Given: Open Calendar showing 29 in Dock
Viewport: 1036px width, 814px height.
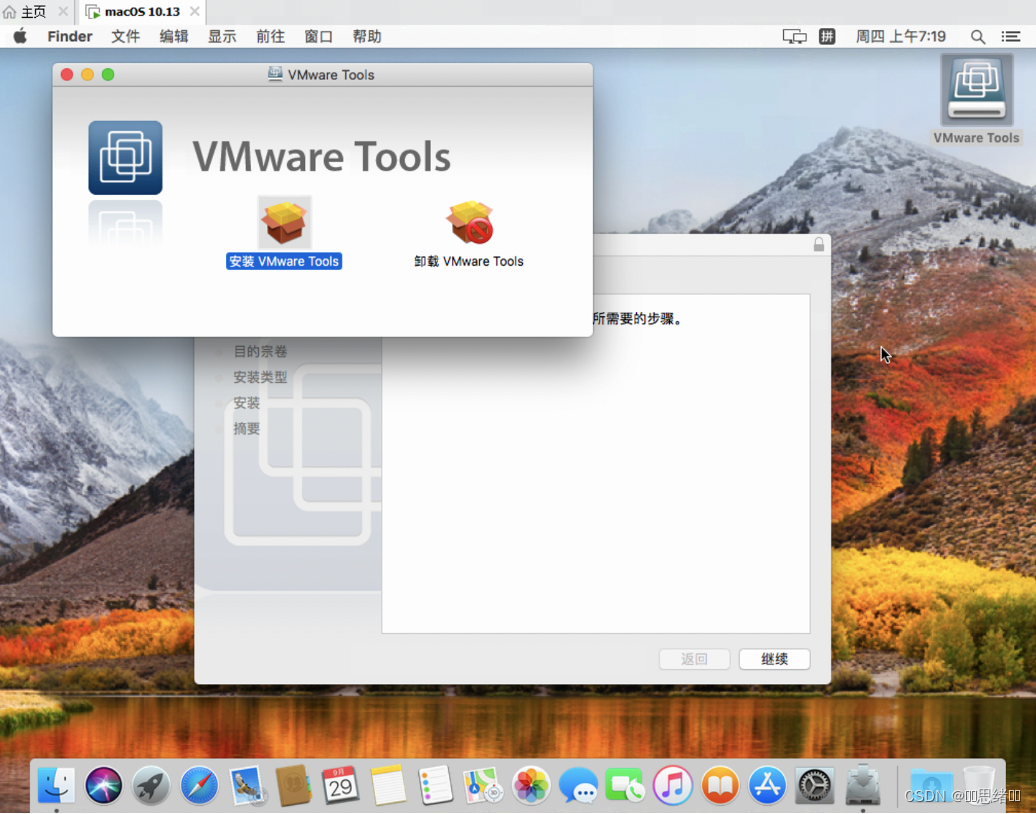Looking at the screenshot, I should (340, 785).
